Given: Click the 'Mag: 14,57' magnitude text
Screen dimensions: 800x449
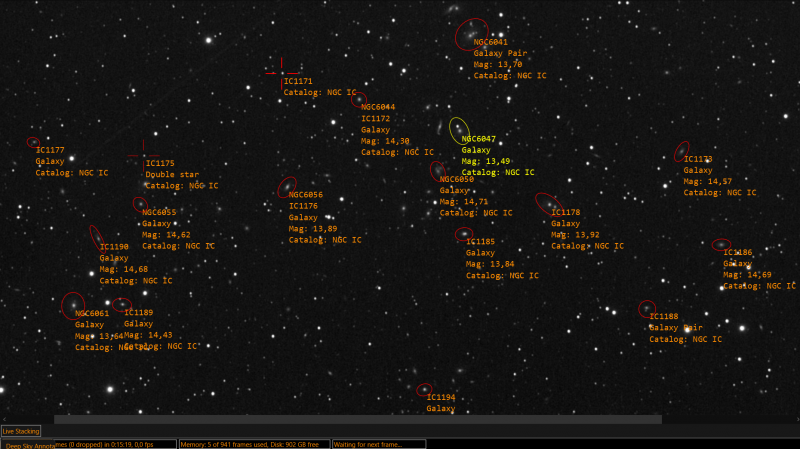Looking at the screenshot, I should [x=708, y=181].
